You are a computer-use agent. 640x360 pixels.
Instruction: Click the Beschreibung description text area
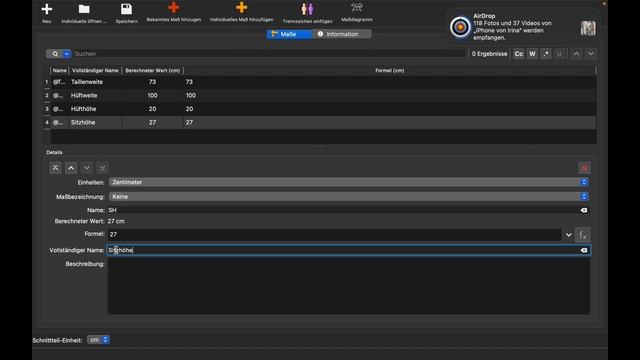(349, 287)
